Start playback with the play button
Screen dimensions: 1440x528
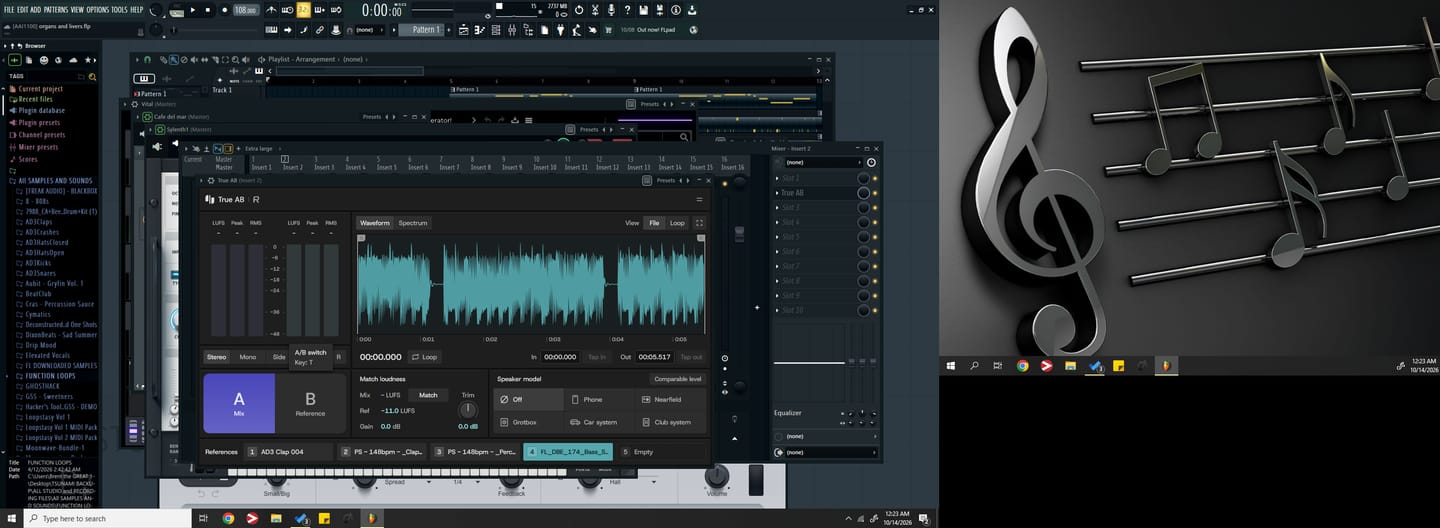193,10
